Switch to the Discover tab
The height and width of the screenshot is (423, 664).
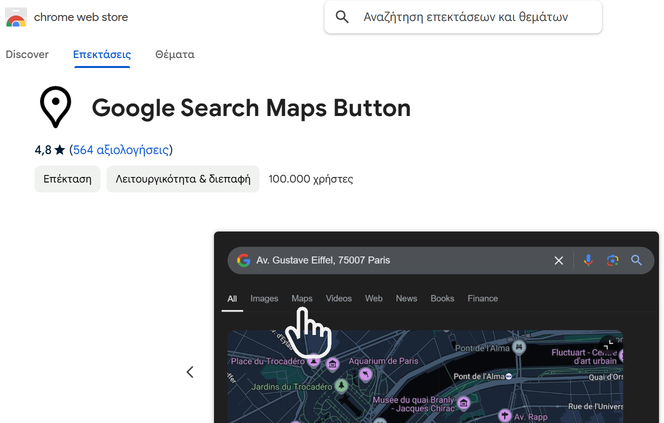(x=27, y=55)
